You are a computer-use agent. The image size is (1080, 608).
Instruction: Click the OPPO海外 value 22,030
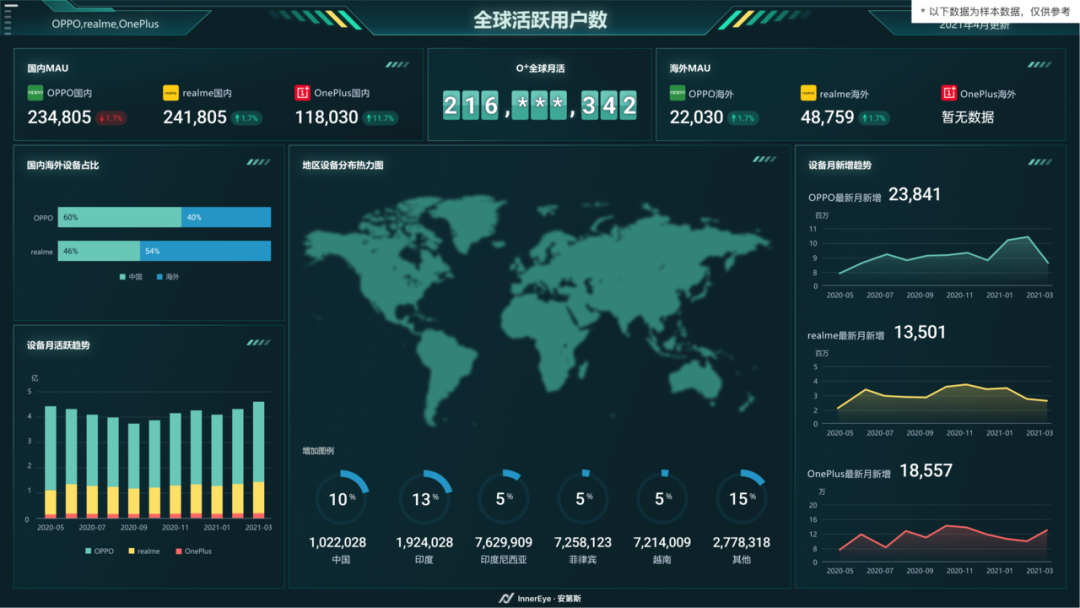coord(696,118)
